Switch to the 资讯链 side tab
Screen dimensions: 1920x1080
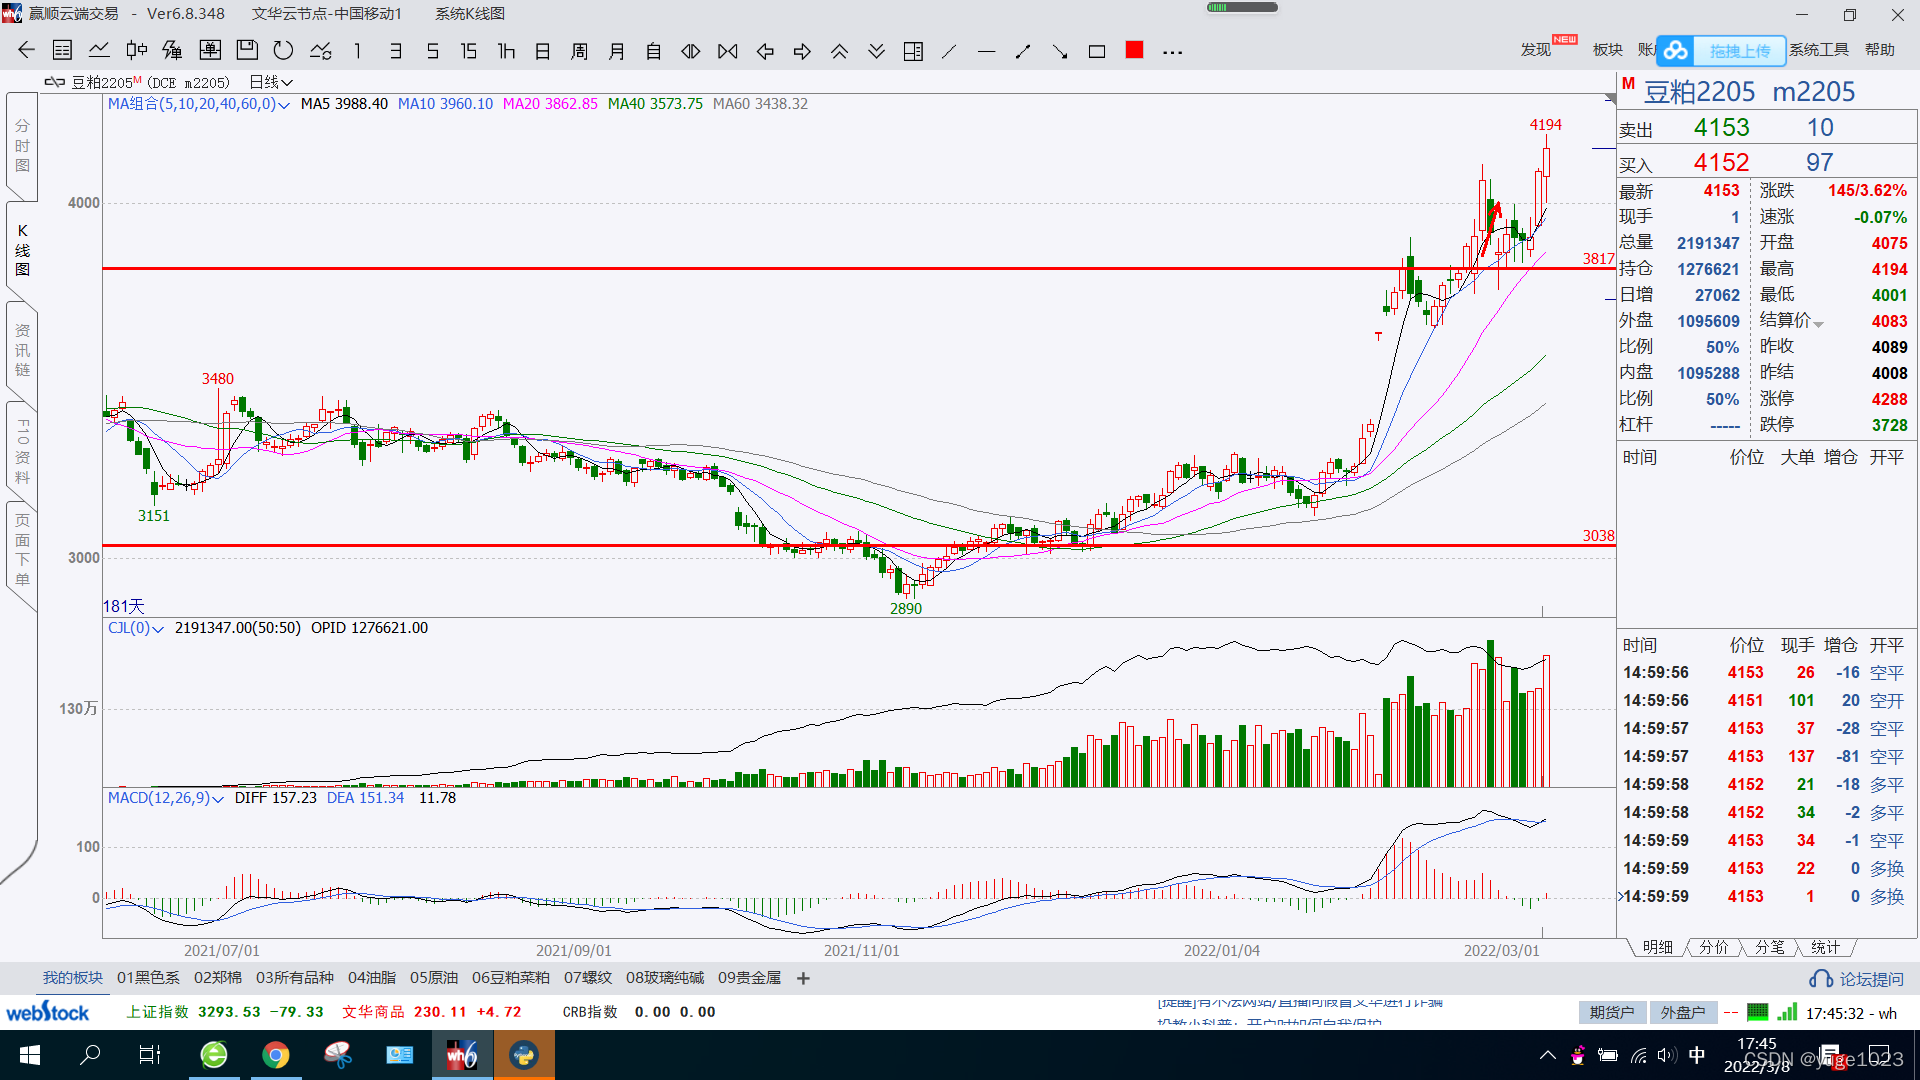click(22, 350)
